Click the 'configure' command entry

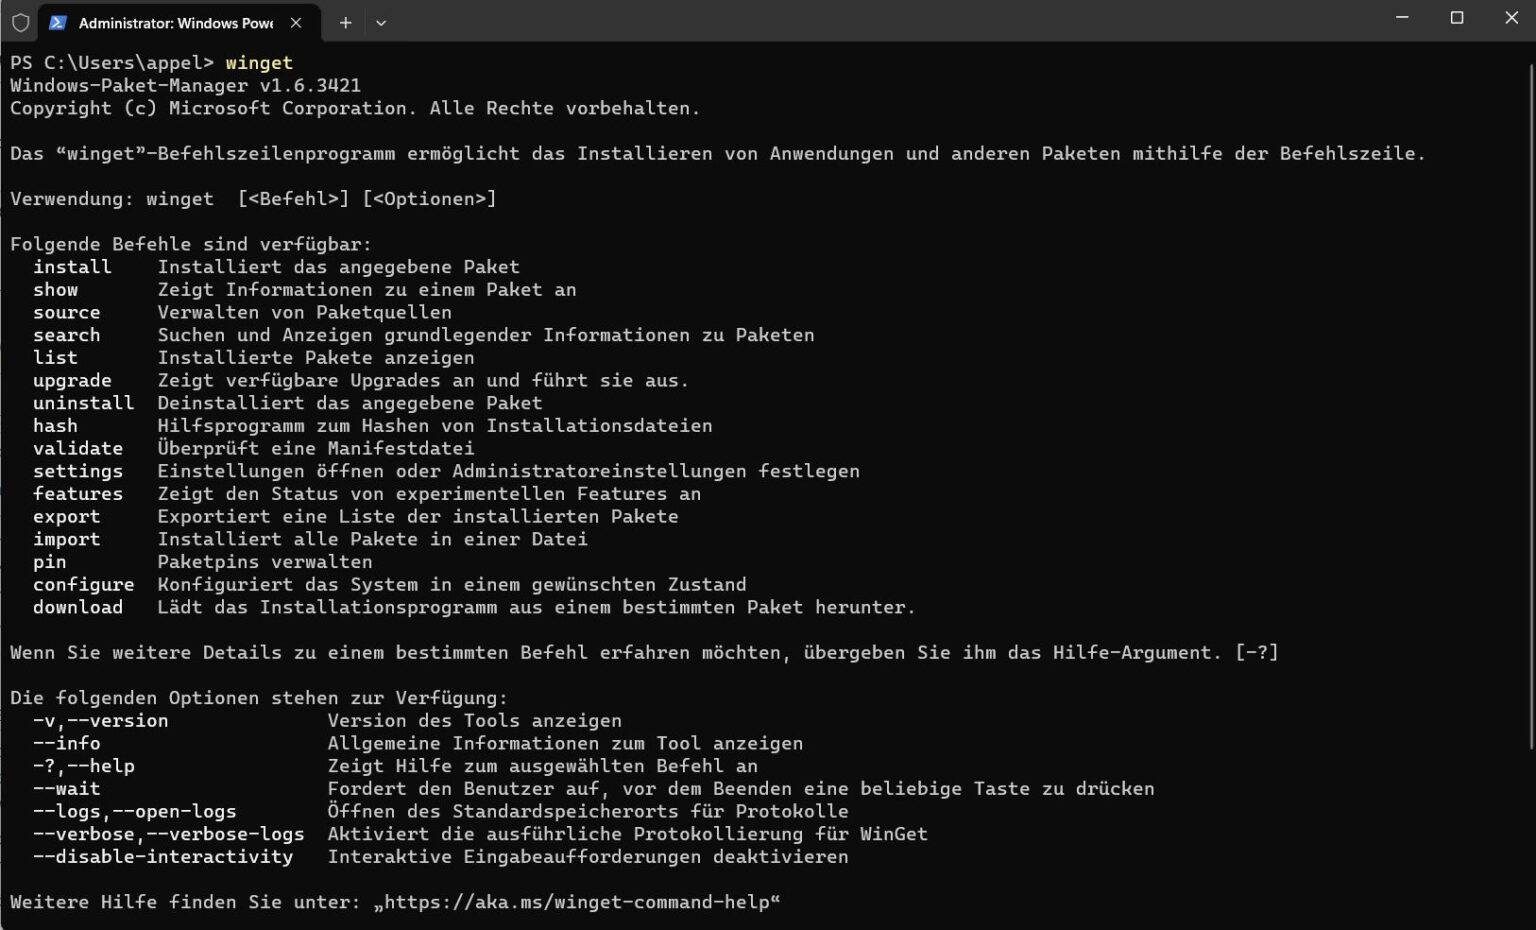point(83,584)
